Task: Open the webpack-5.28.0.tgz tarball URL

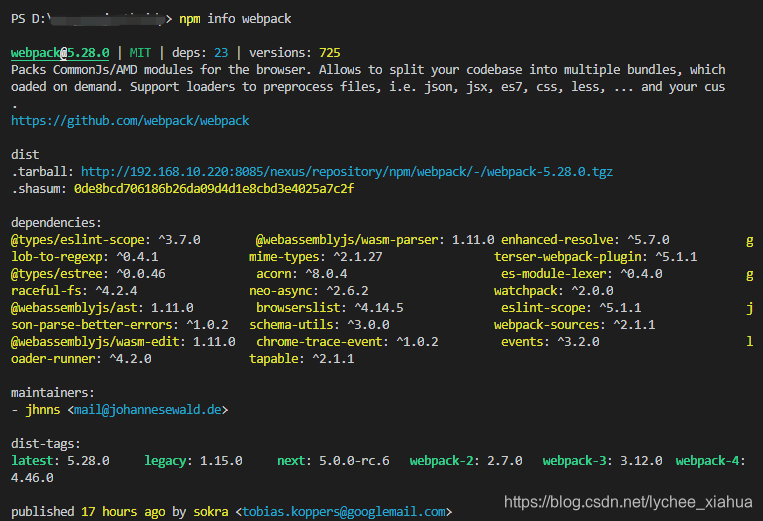Action: coord(346,172)
